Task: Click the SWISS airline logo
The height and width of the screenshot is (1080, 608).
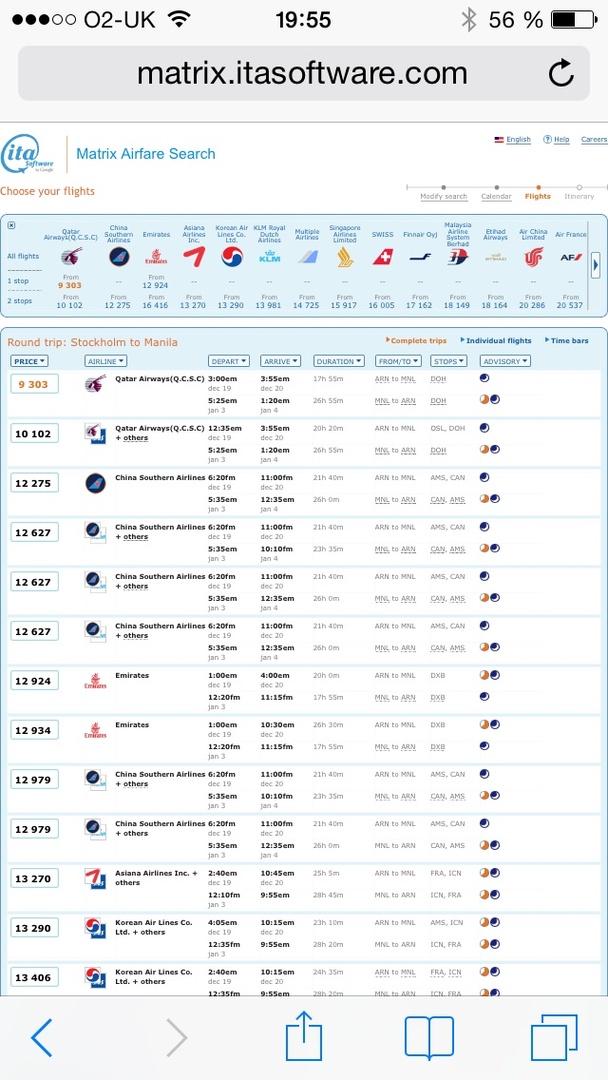Action: point(382,257)
